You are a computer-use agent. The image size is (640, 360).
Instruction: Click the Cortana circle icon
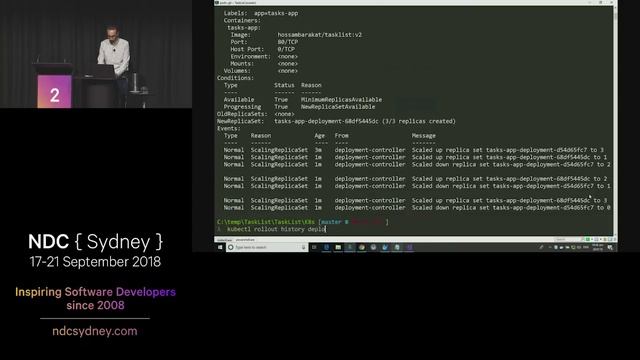[231, 247]
